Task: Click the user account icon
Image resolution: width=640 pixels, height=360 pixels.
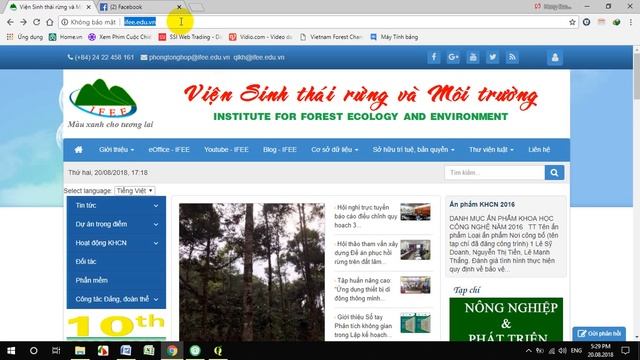Action: coord(555,58)
